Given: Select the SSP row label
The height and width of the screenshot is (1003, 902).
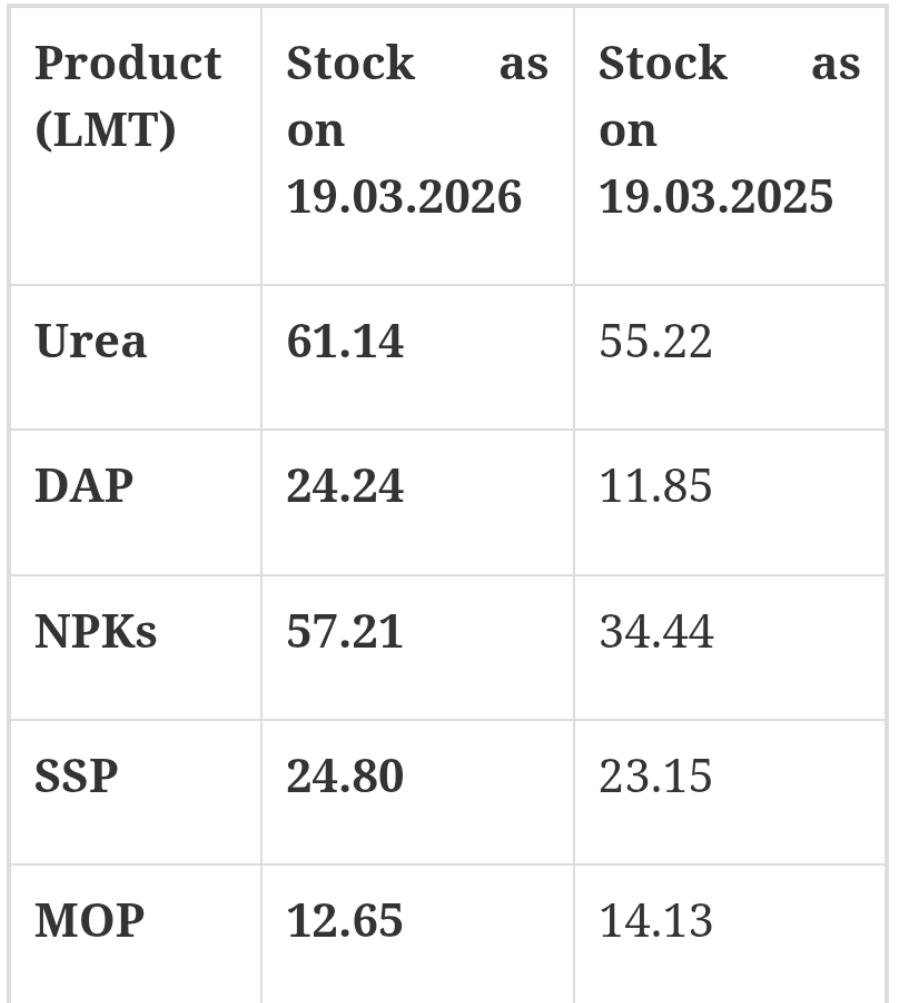Looking at the screenshot, I should (77, 777).
